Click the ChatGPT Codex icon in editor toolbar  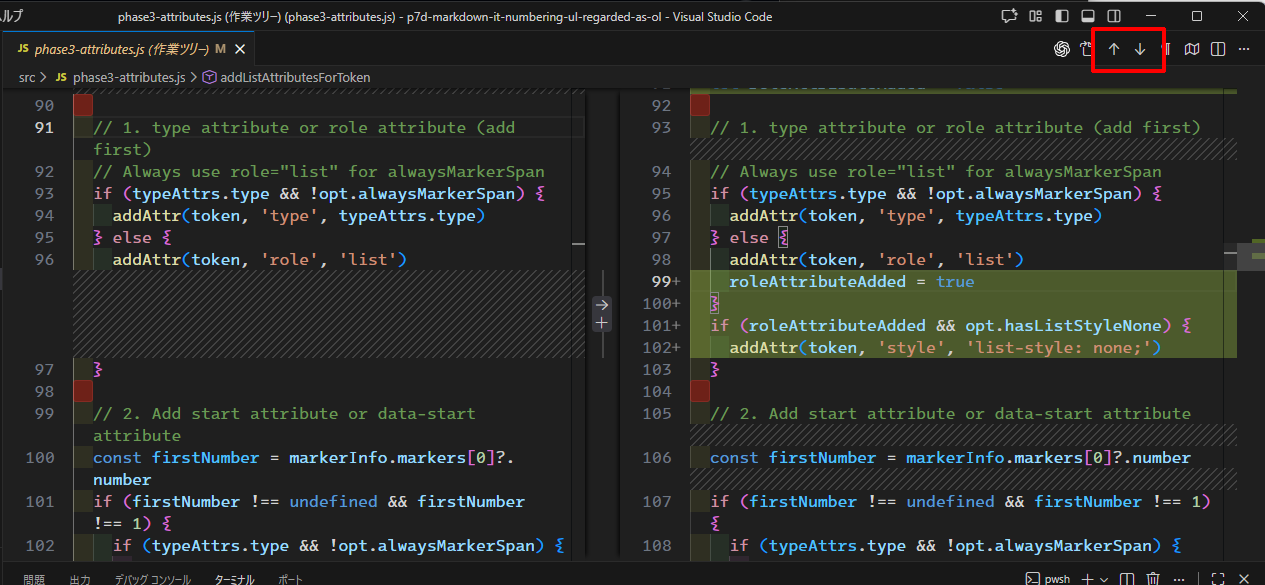tap(1062, 49)
